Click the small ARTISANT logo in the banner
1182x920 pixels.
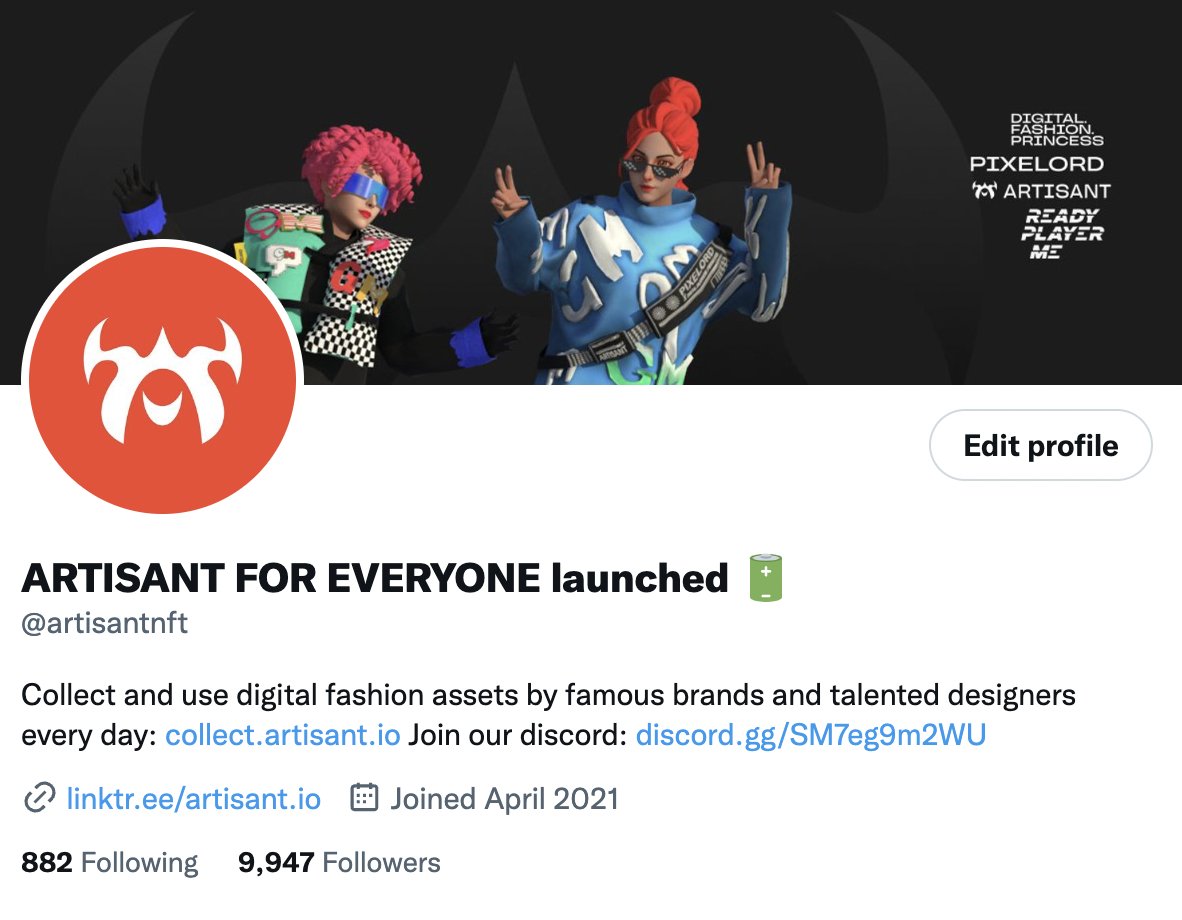pyautogui.click(x=1040, y=191)
